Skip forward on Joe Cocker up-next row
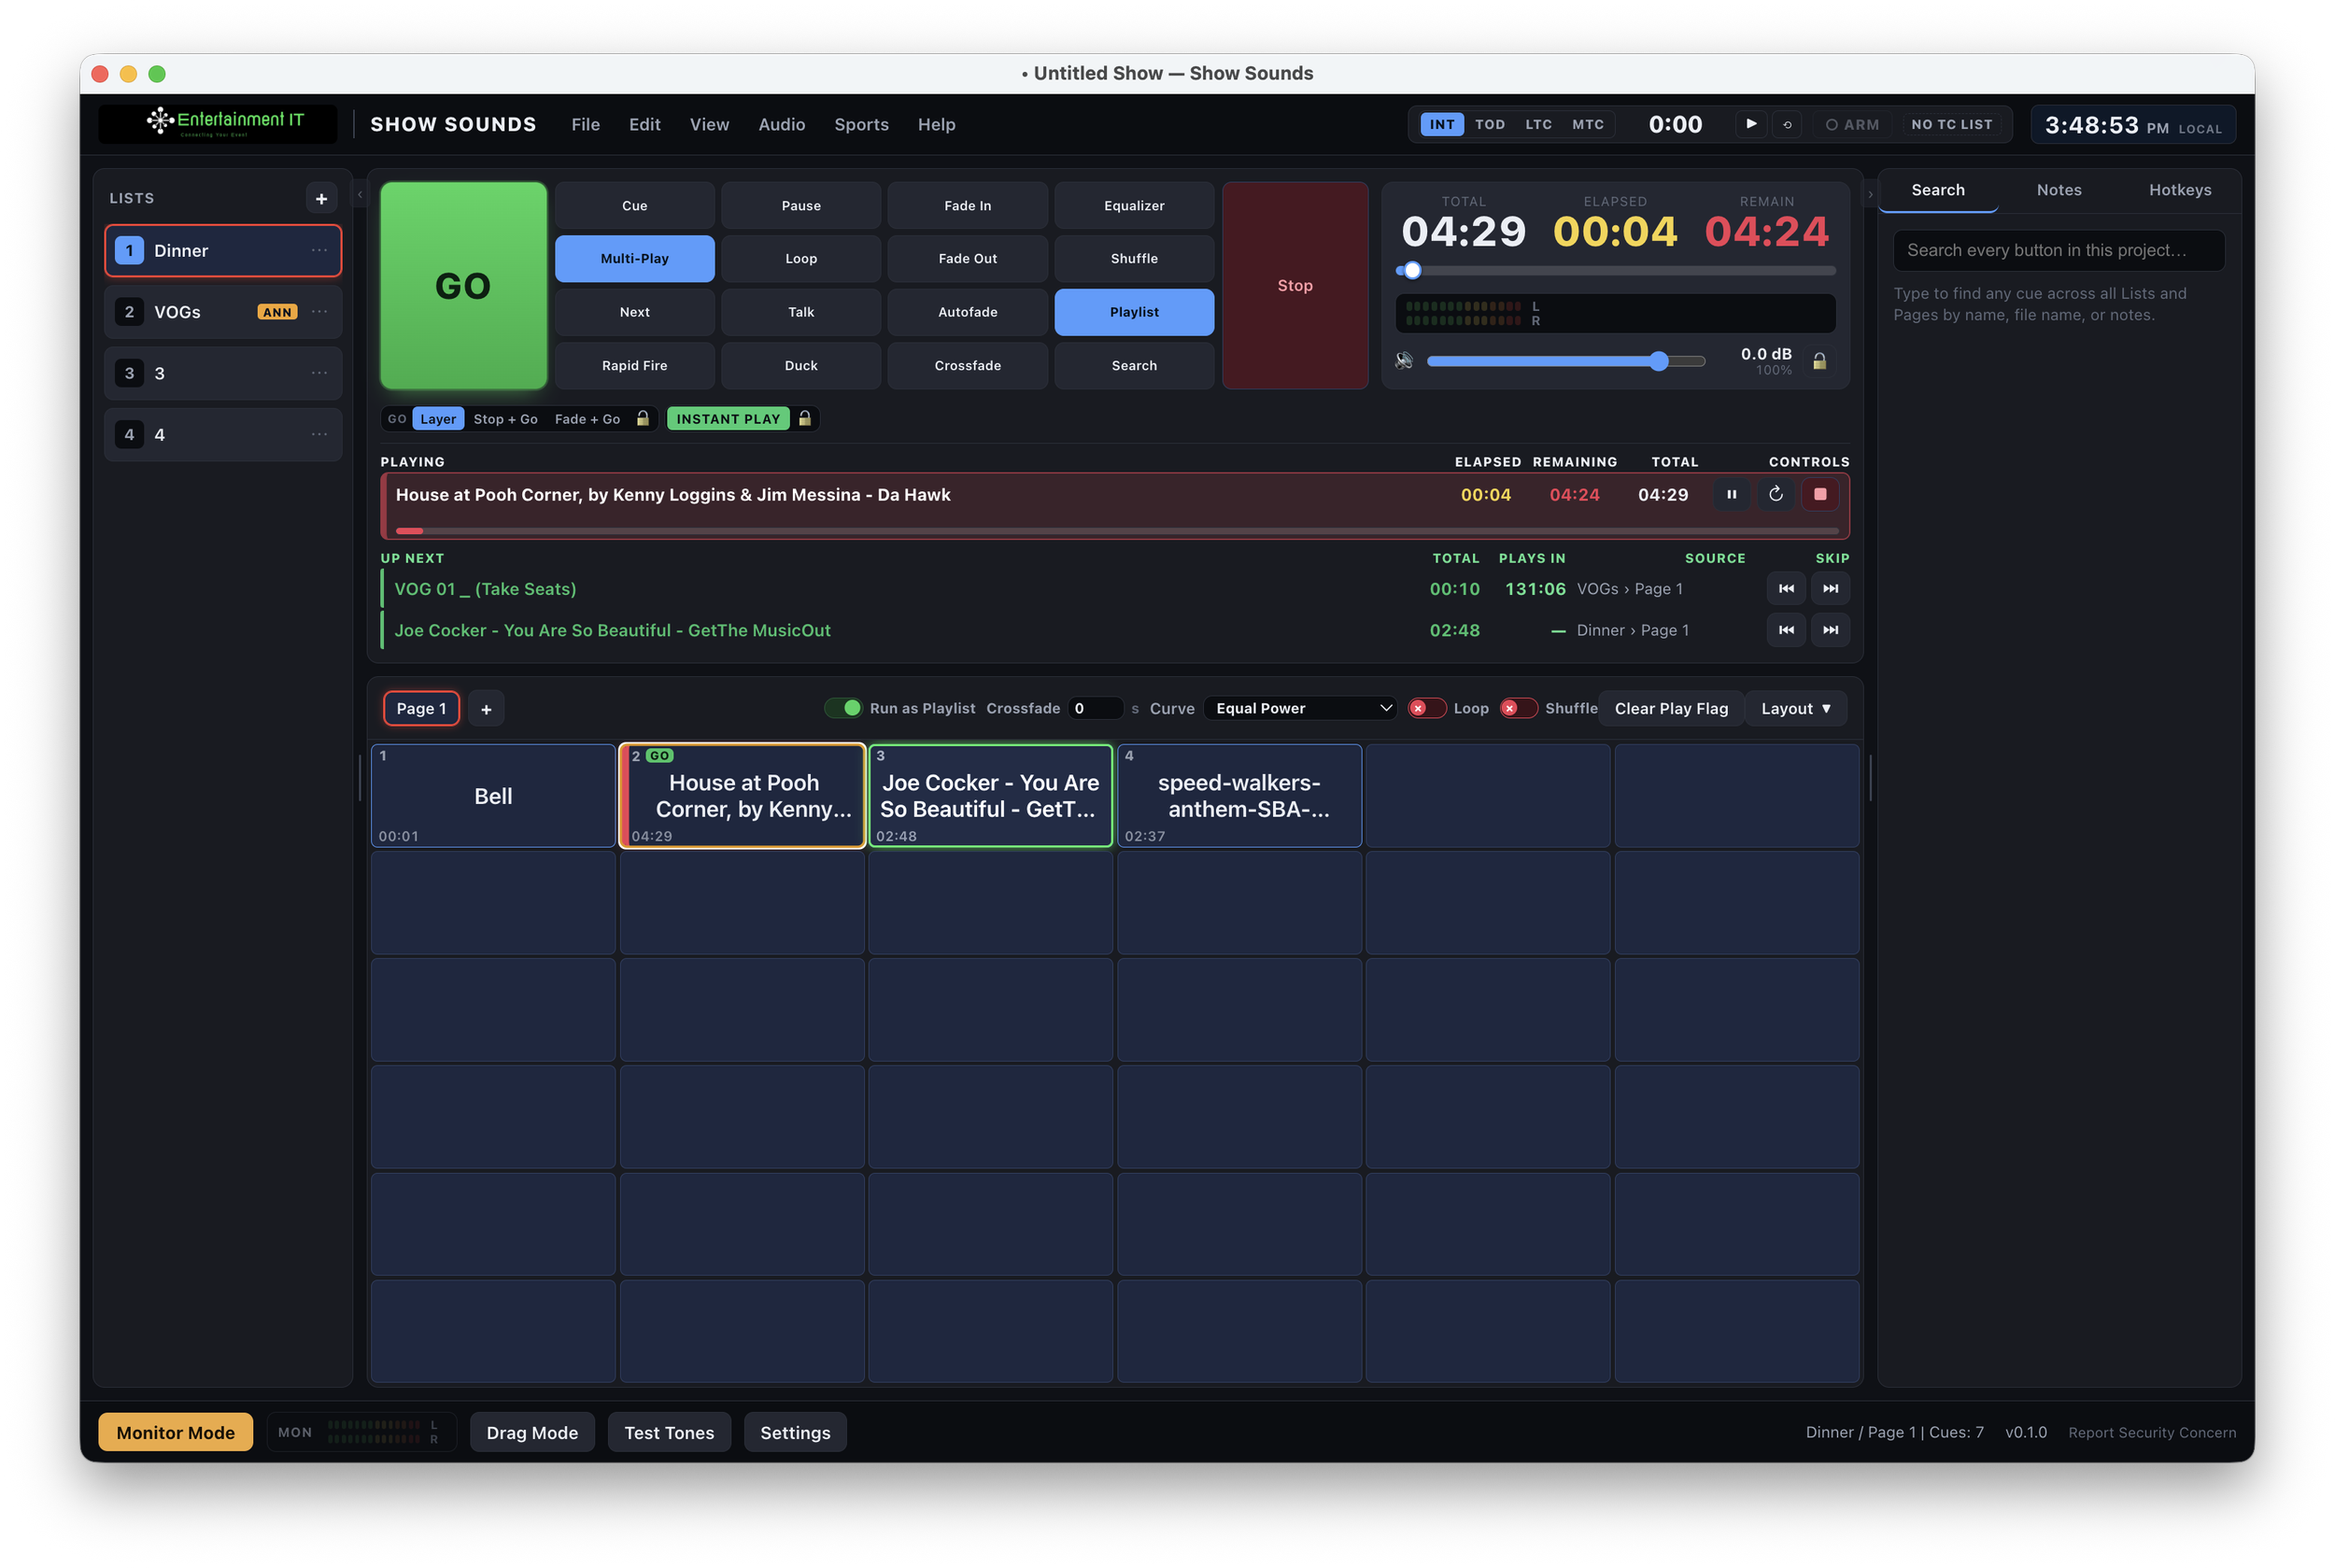Screen dimensions: 2335x1568 tap(1830, 630)
